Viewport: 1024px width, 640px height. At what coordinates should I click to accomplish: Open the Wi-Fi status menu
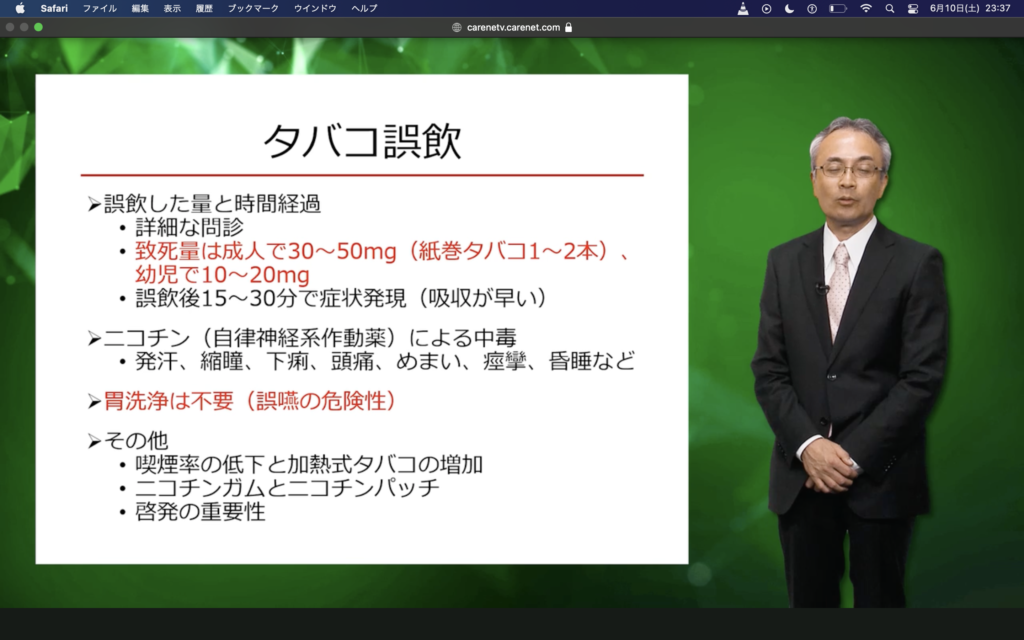[x=865, y=8]
